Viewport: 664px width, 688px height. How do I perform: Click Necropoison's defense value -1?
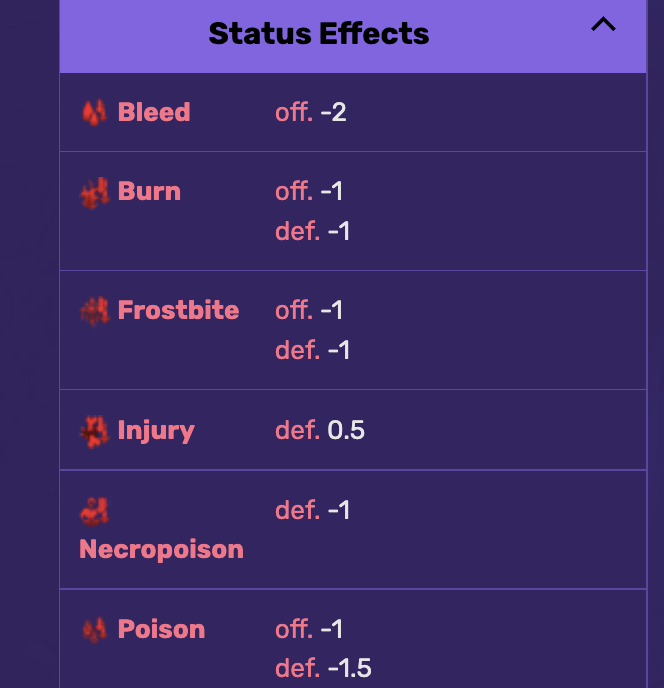tap(339, 510)
